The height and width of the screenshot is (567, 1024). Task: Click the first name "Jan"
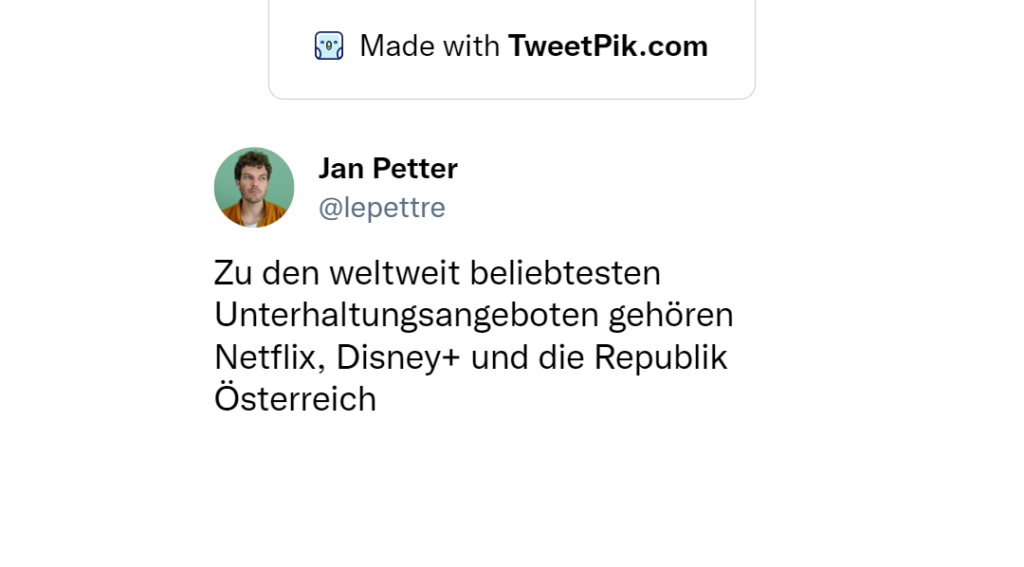pyautogui.click(x=340, y=169)
